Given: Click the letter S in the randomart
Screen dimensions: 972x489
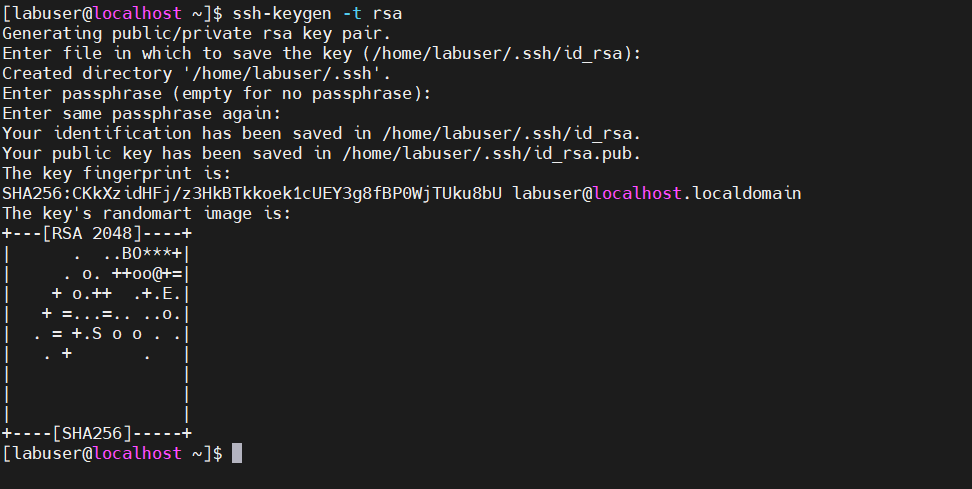Looking at the screenshot, I should pyautogui.click(x=96, y=334).
